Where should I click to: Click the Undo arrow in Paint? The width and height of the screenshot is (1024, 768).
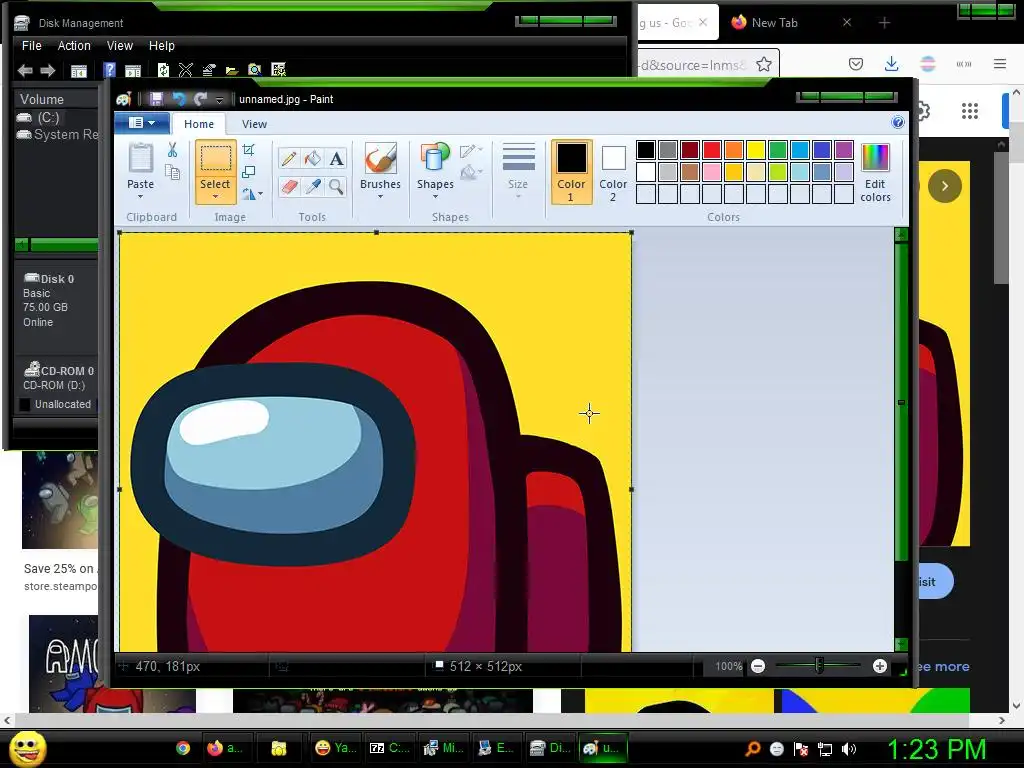click(178, 99)
